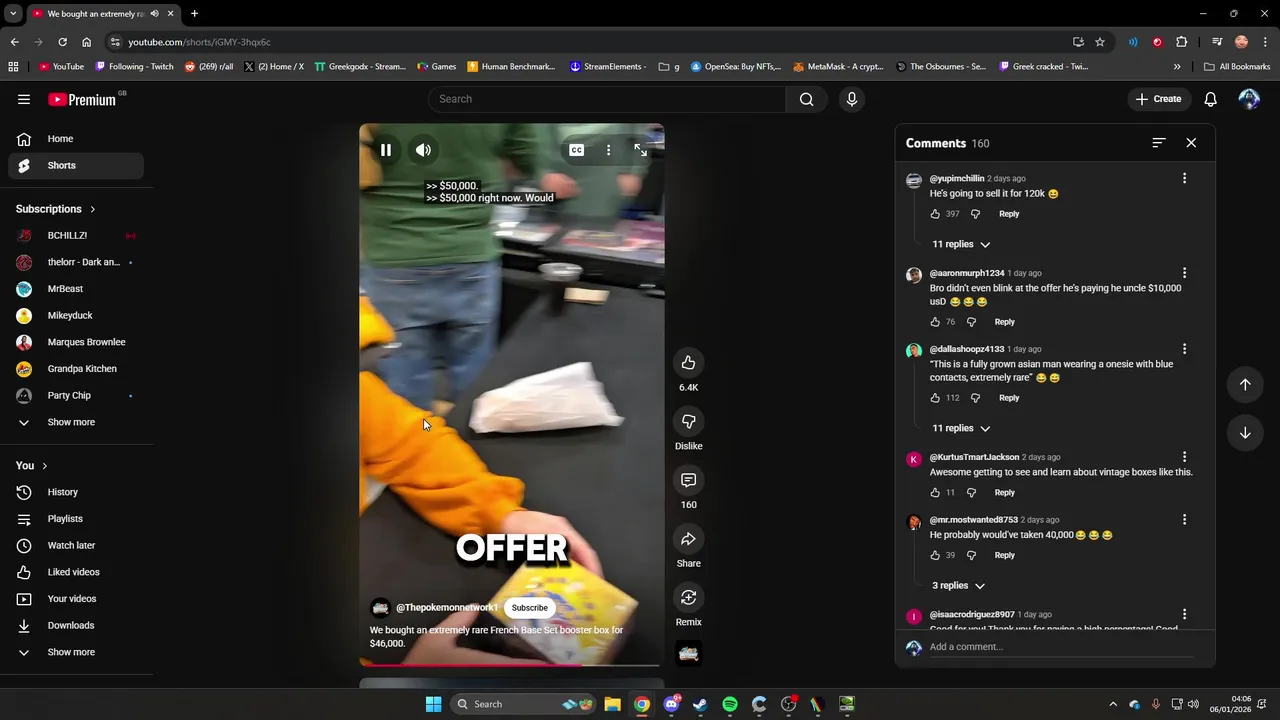Open the comments button showing 160

click(x=688, y=480)
